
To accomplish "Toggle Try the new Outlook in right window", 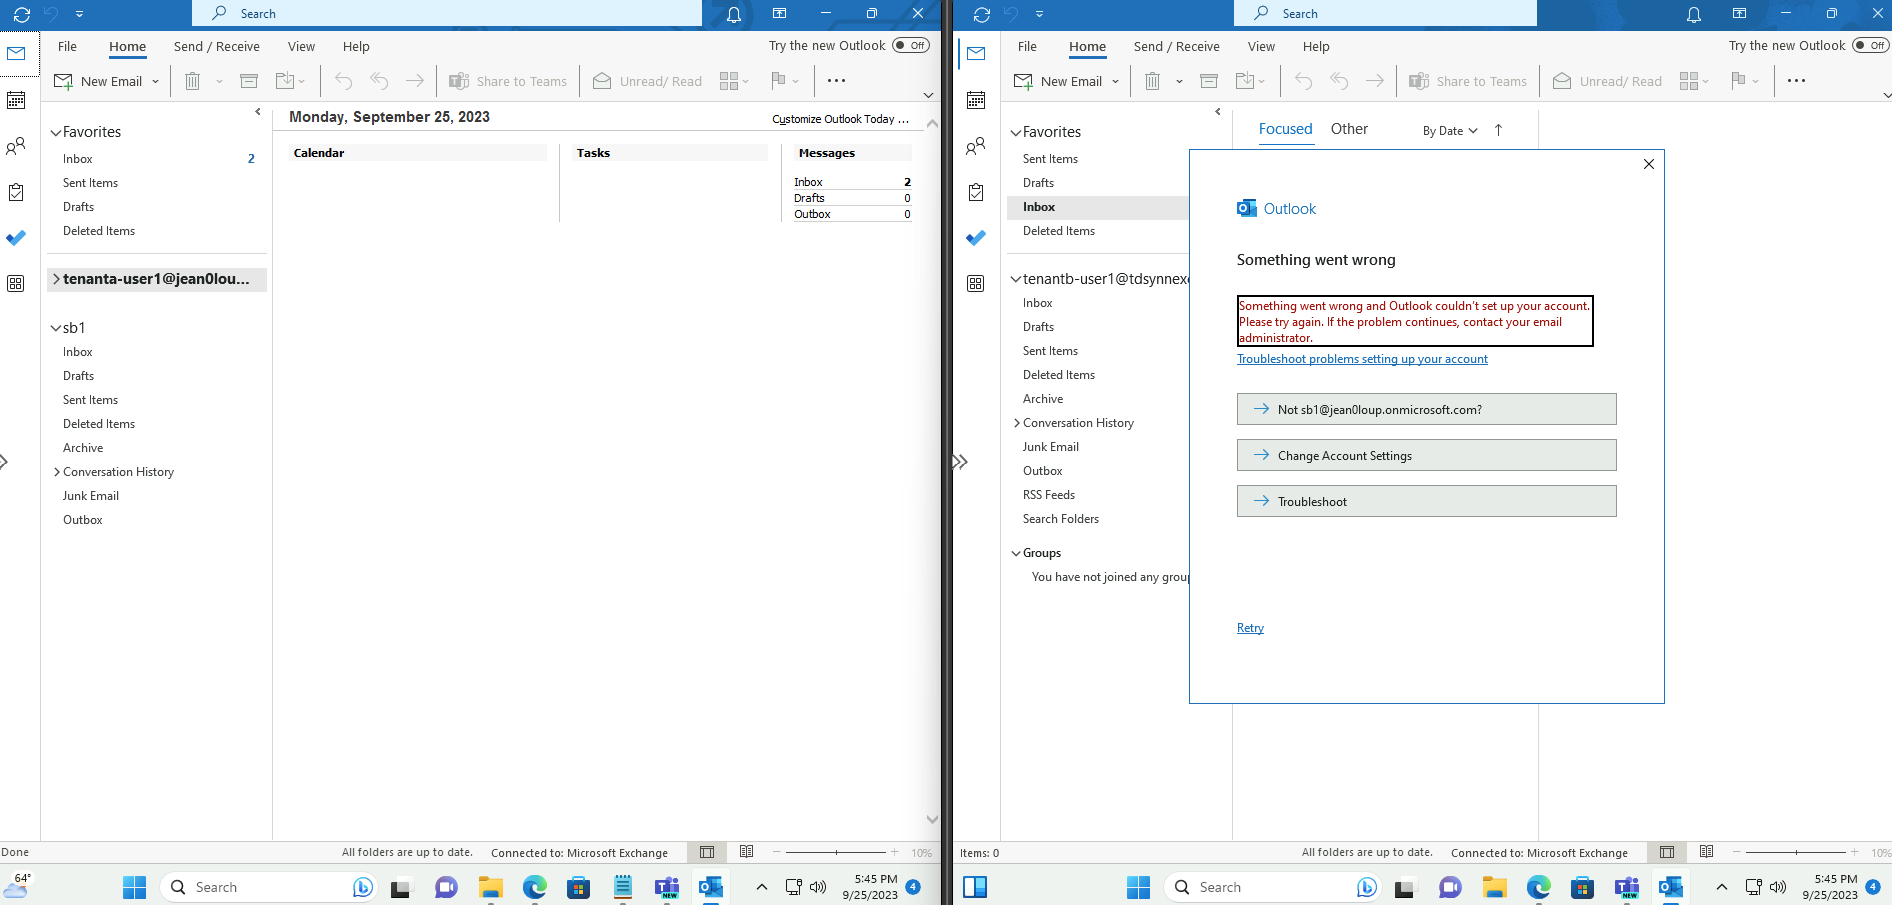I will [x=1871, y=45].
